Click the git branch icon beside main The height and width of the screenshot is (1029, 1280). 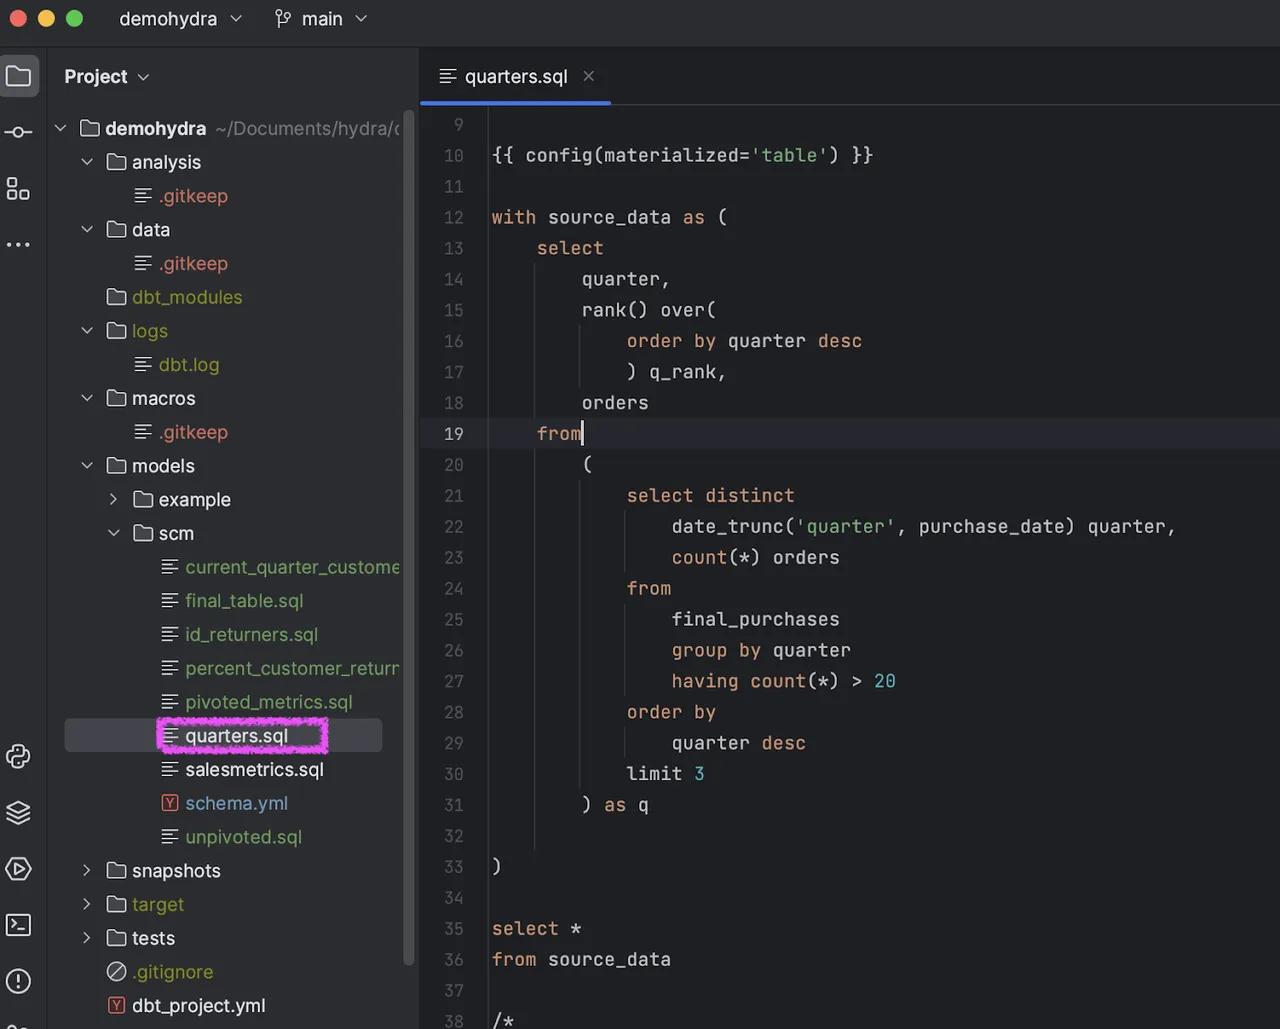coord(283,19)
